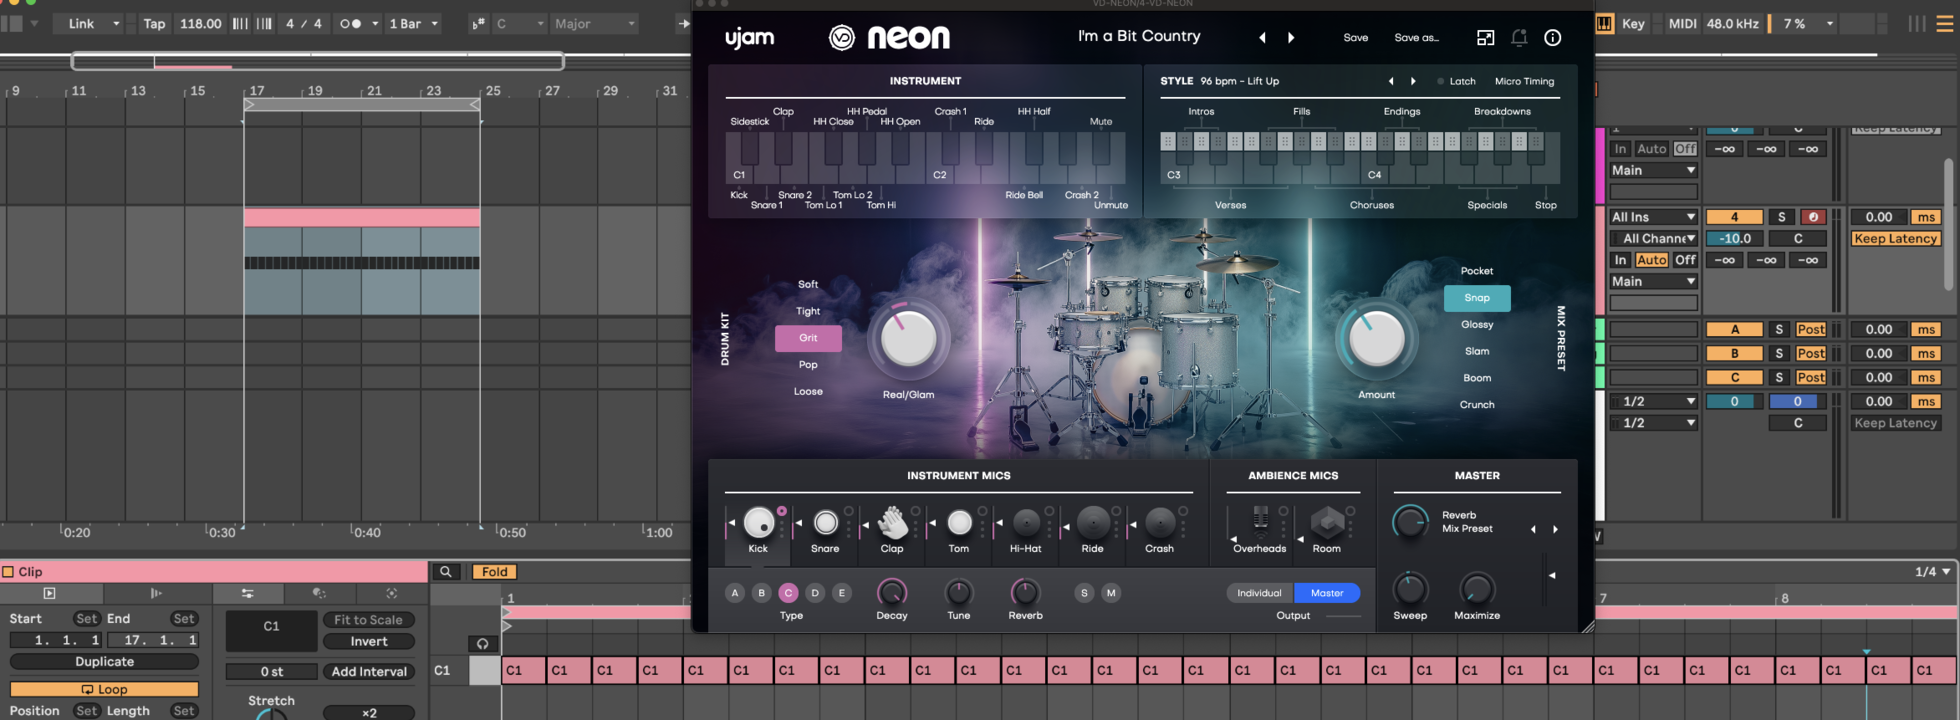
Task: Open the 1/4 grid dropdown
Action: click(x=1933, y=572)
